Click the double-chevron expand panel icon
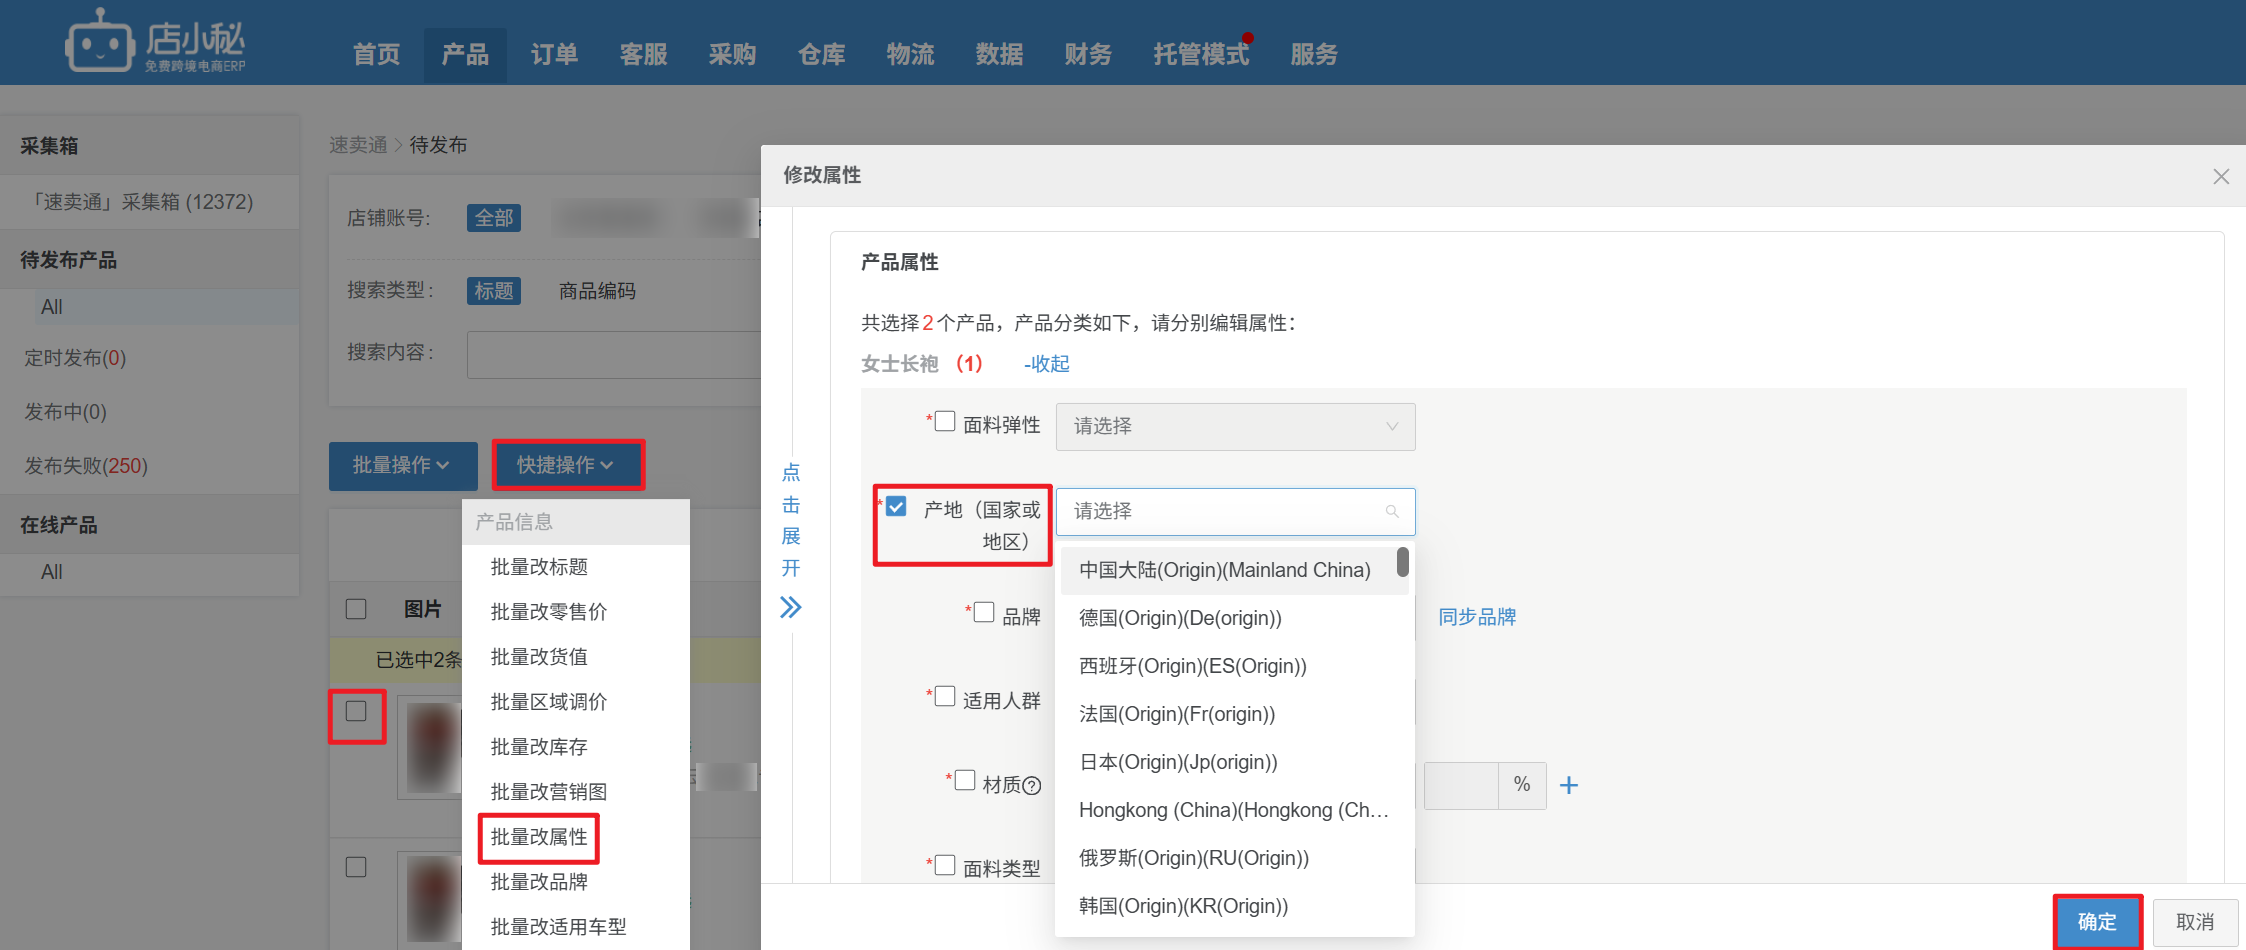 point(790,607)
